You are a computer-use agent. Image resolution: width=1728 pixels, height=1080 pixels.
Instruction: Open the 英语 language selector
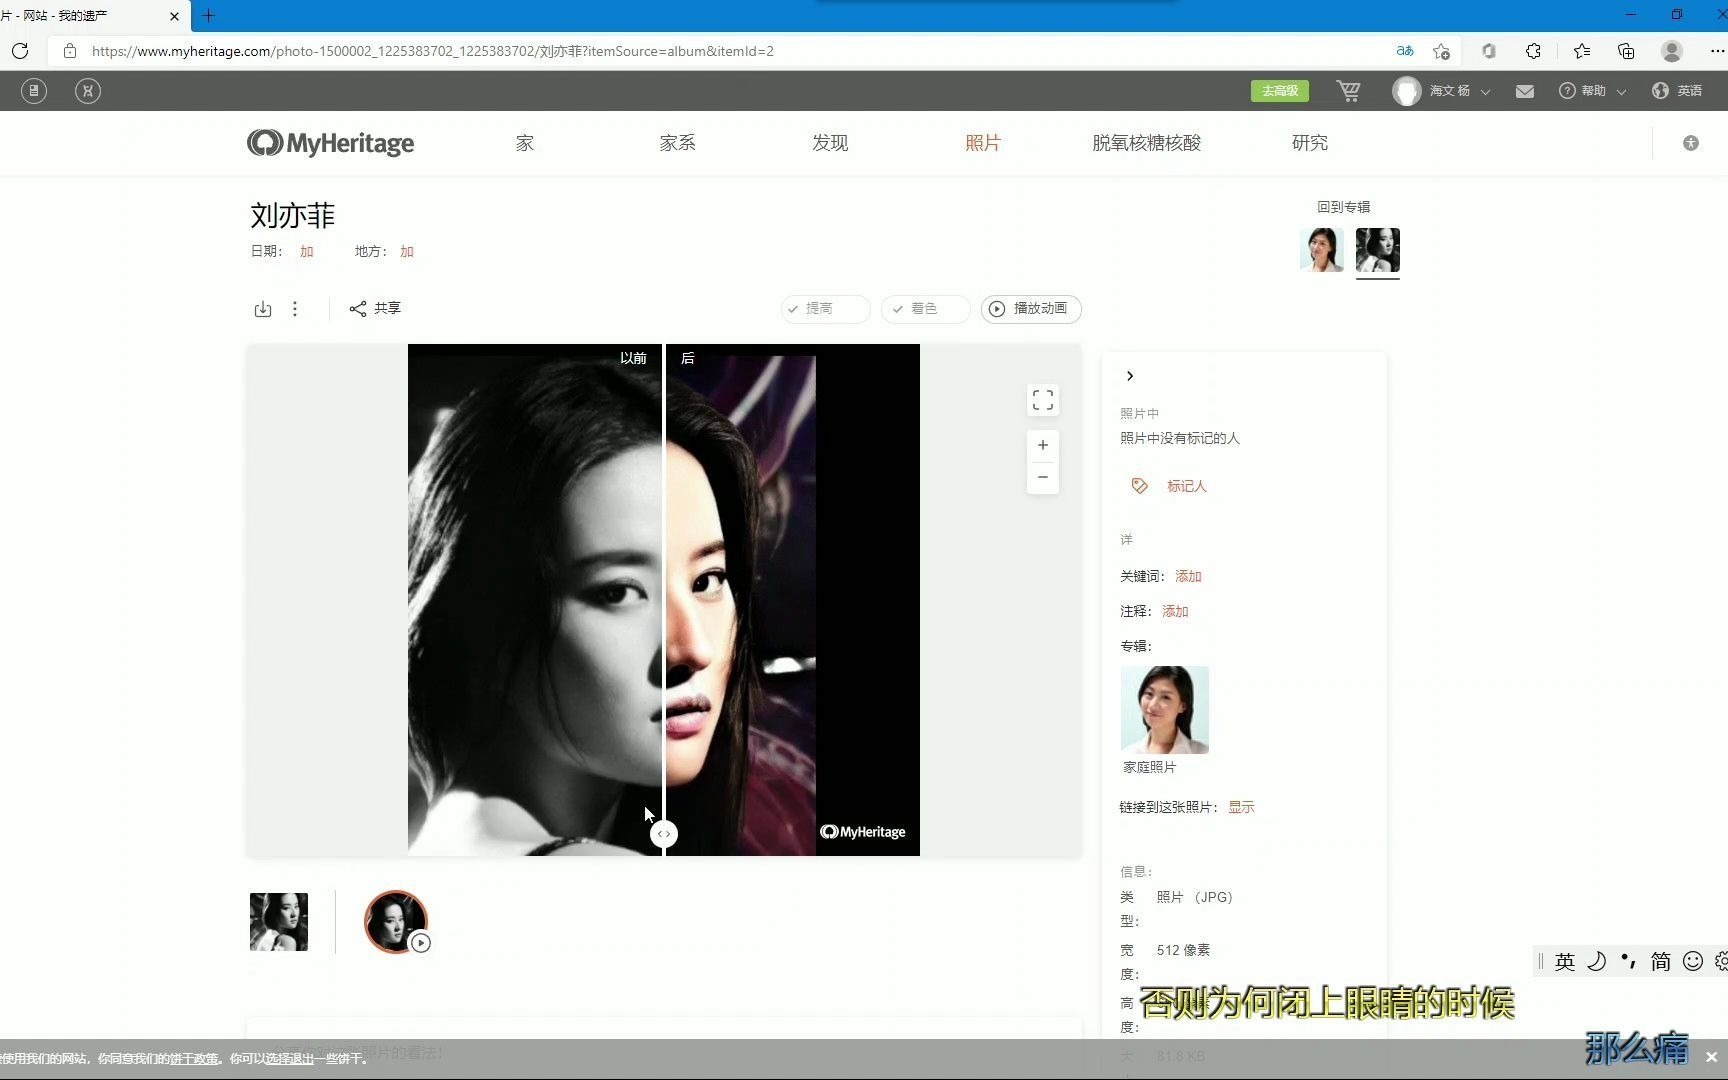click(x=1677, y=91)
